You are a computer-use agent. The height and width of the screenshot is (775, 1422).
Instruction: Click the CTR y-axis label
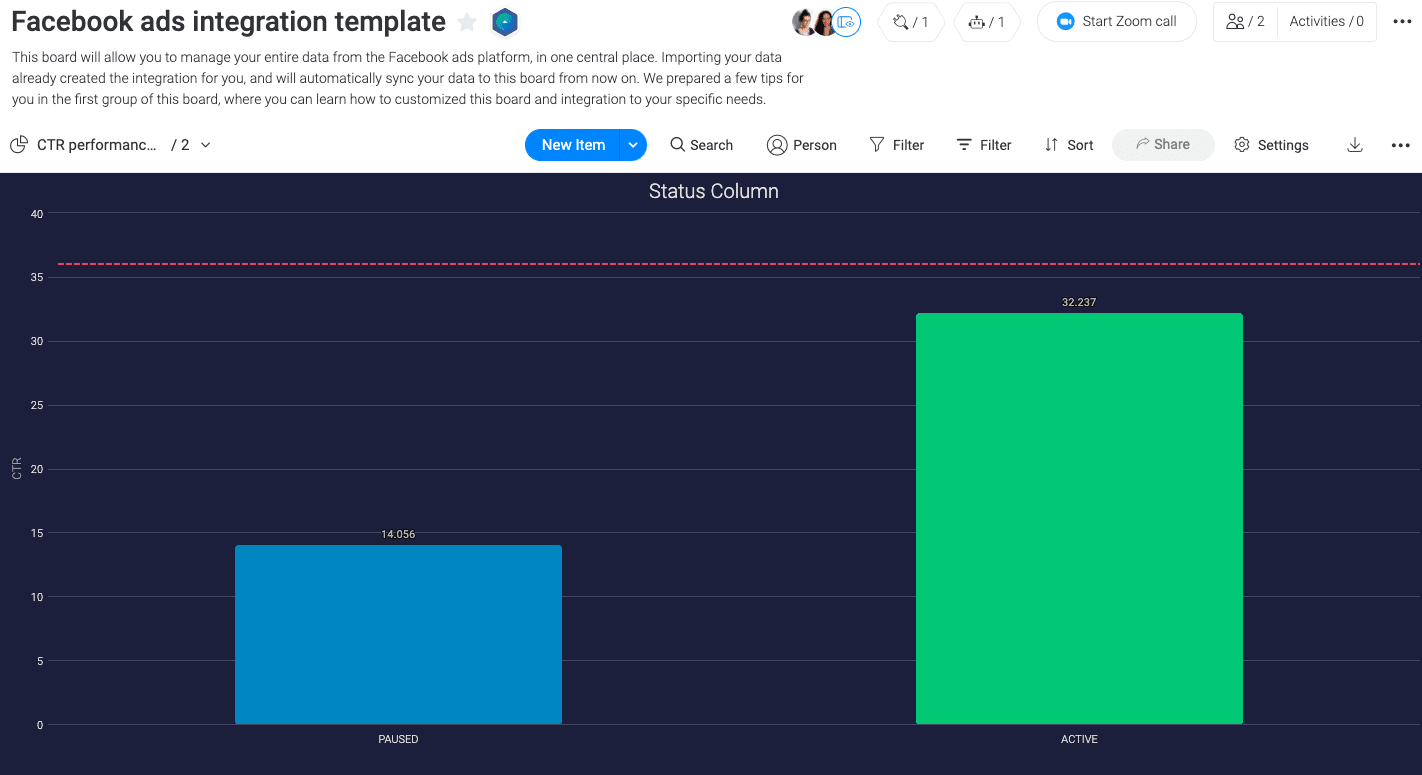click(17, 468)
